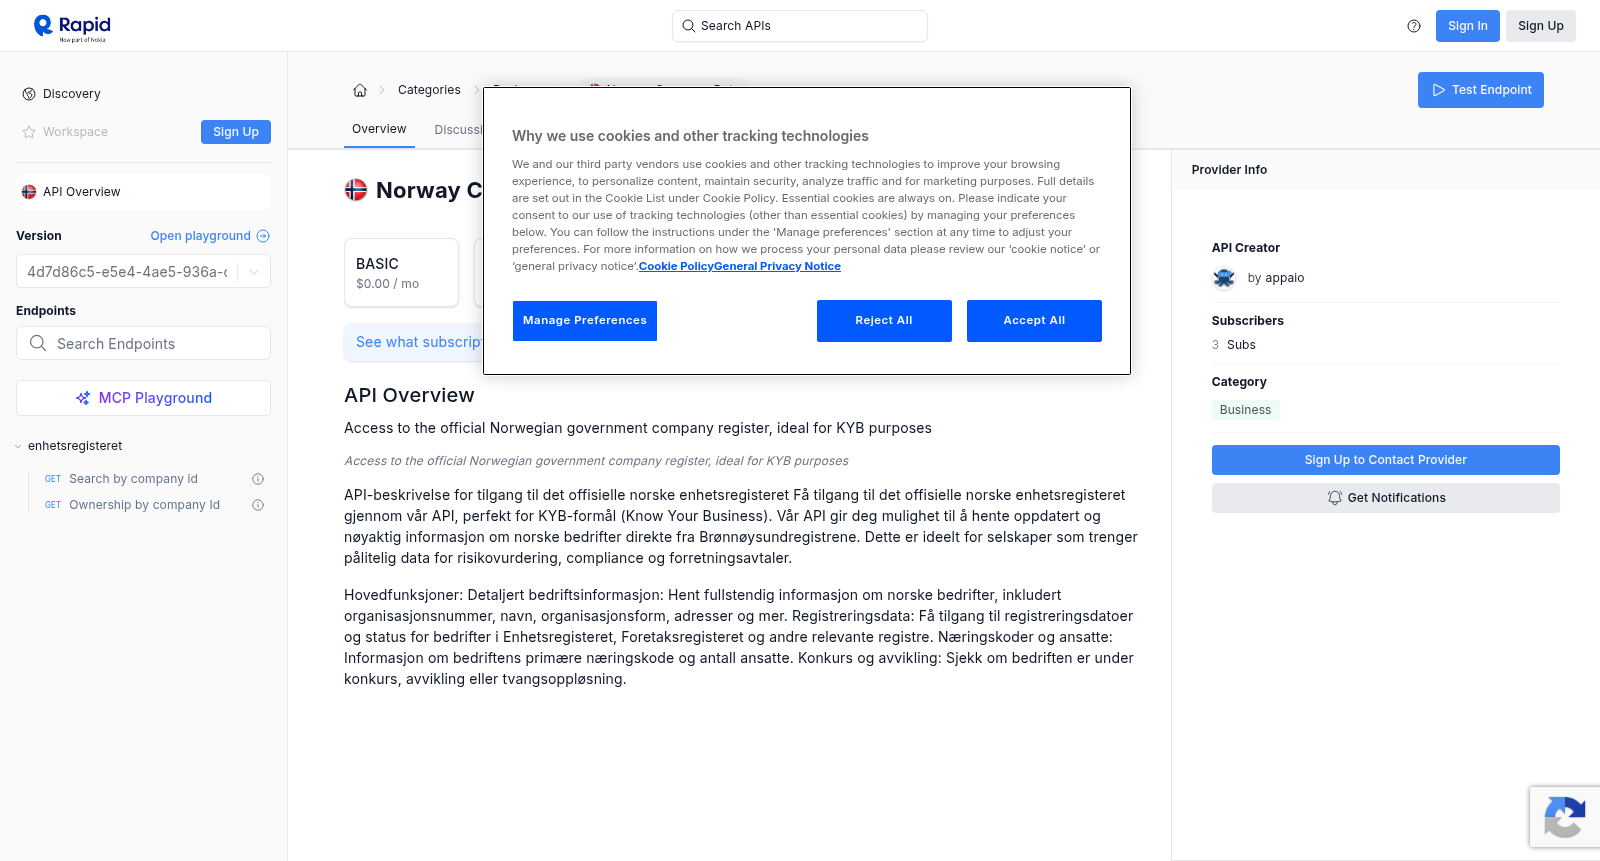The height and width of the screenshot is (861, 1600).
Task: Click the Sign In button
Action: pos(1467,26)
